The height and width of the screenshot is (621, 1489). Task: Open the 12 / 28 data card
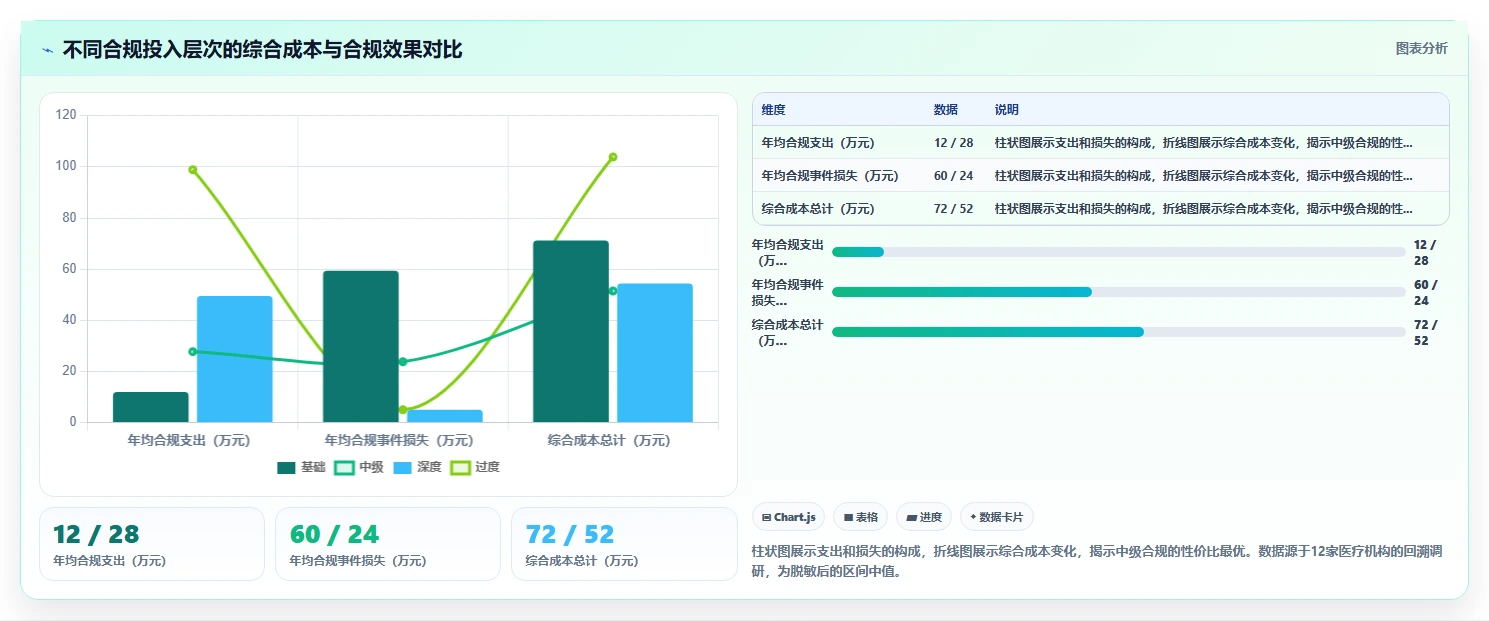coord(152,544)
